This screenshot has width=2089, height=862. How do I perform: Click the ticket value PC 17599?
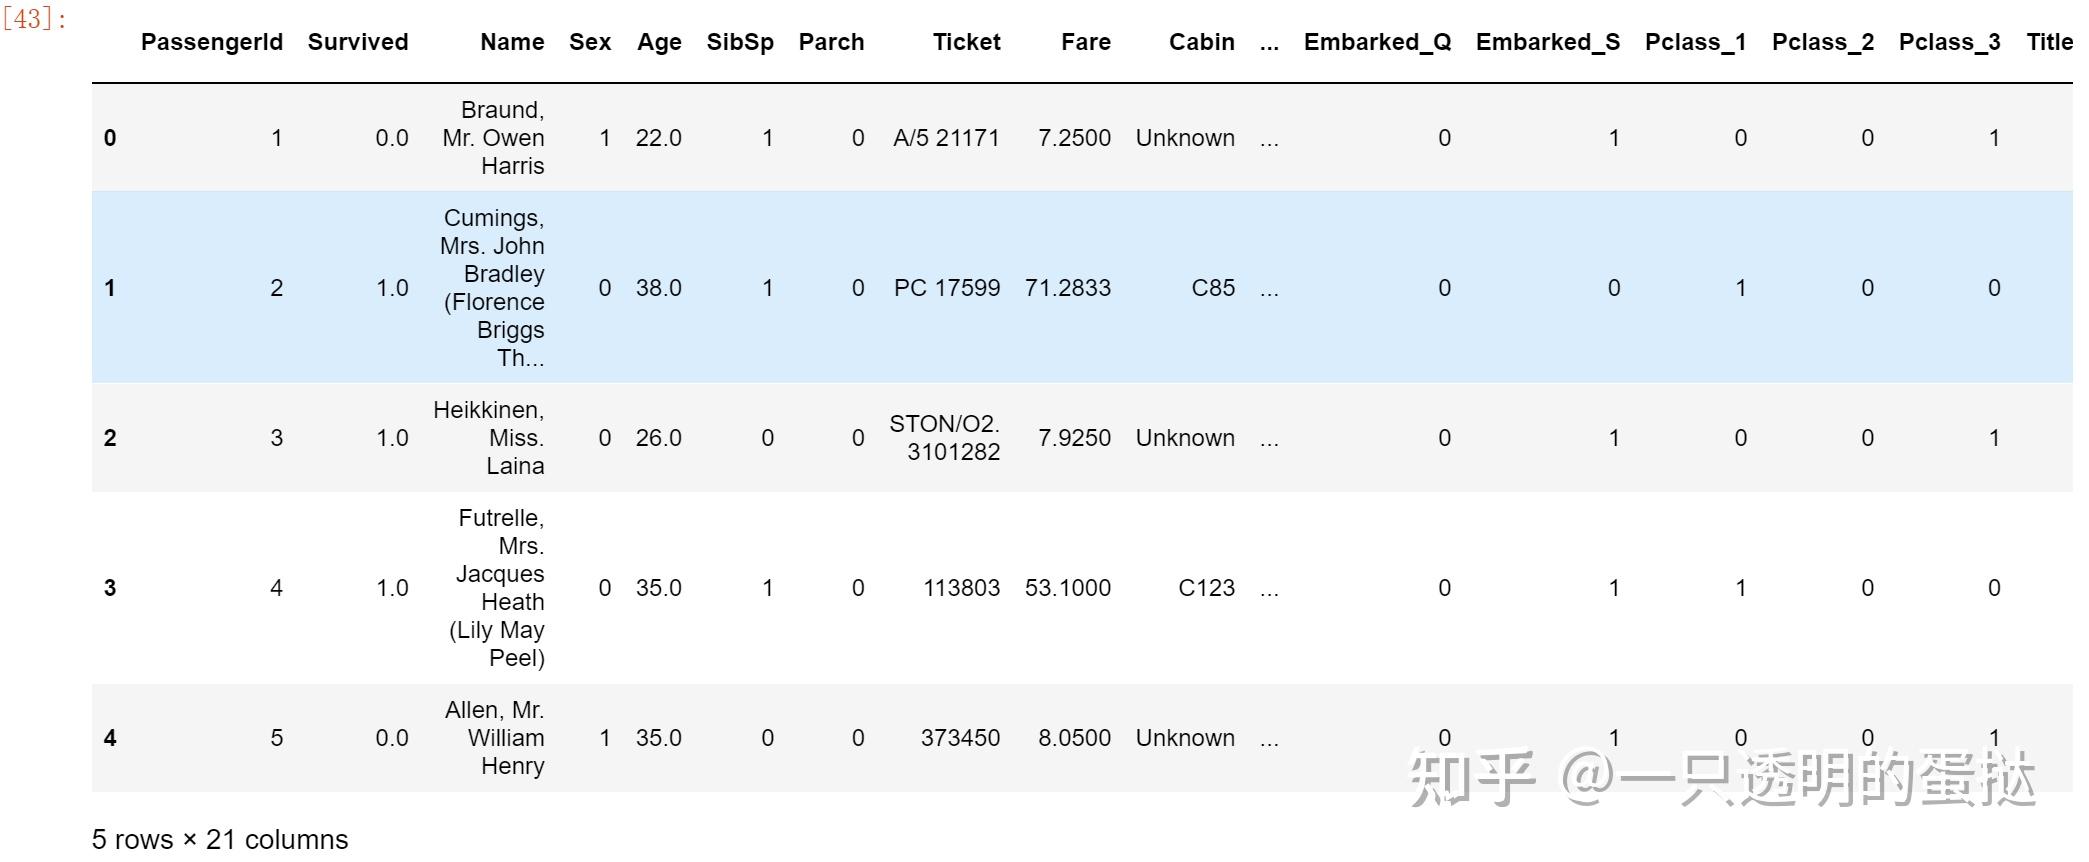click(x=947, y=288)
